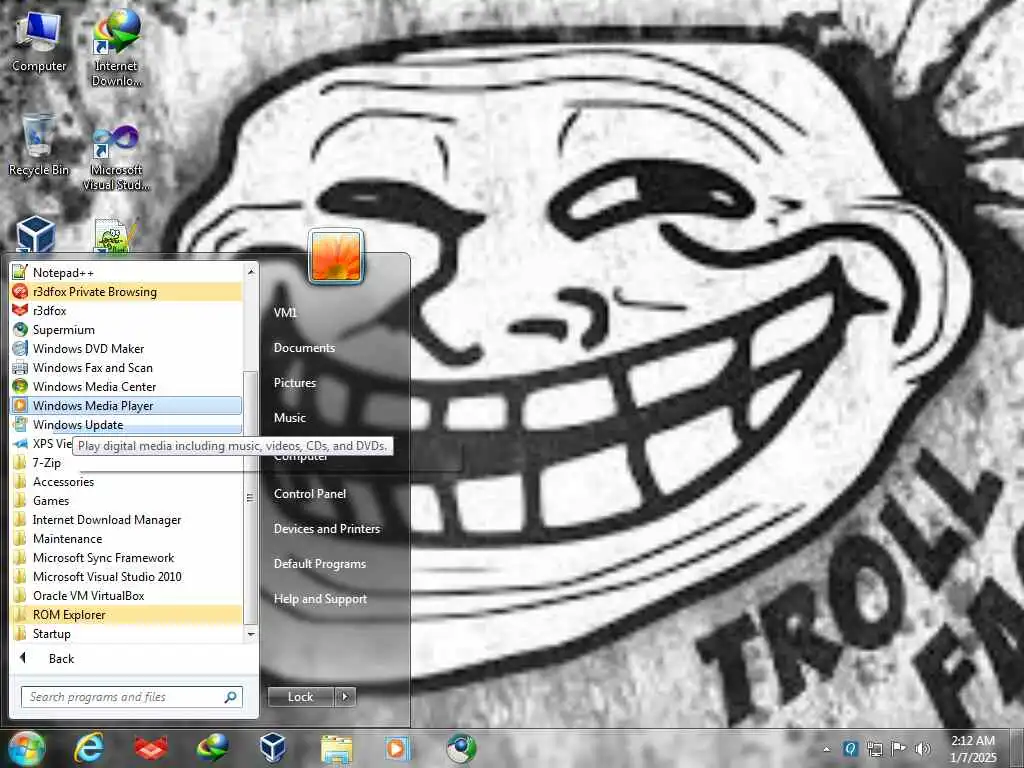Screen dimensions: 1024x768
Task: Open Documents from Start menu
Action: pos(304,348)
